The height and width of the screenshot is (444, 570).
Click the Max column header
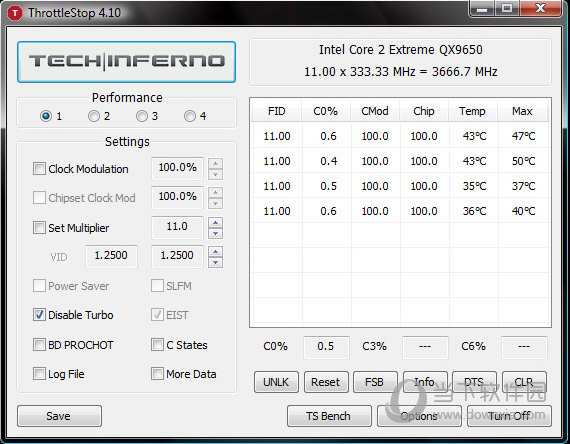pos(522,111)
